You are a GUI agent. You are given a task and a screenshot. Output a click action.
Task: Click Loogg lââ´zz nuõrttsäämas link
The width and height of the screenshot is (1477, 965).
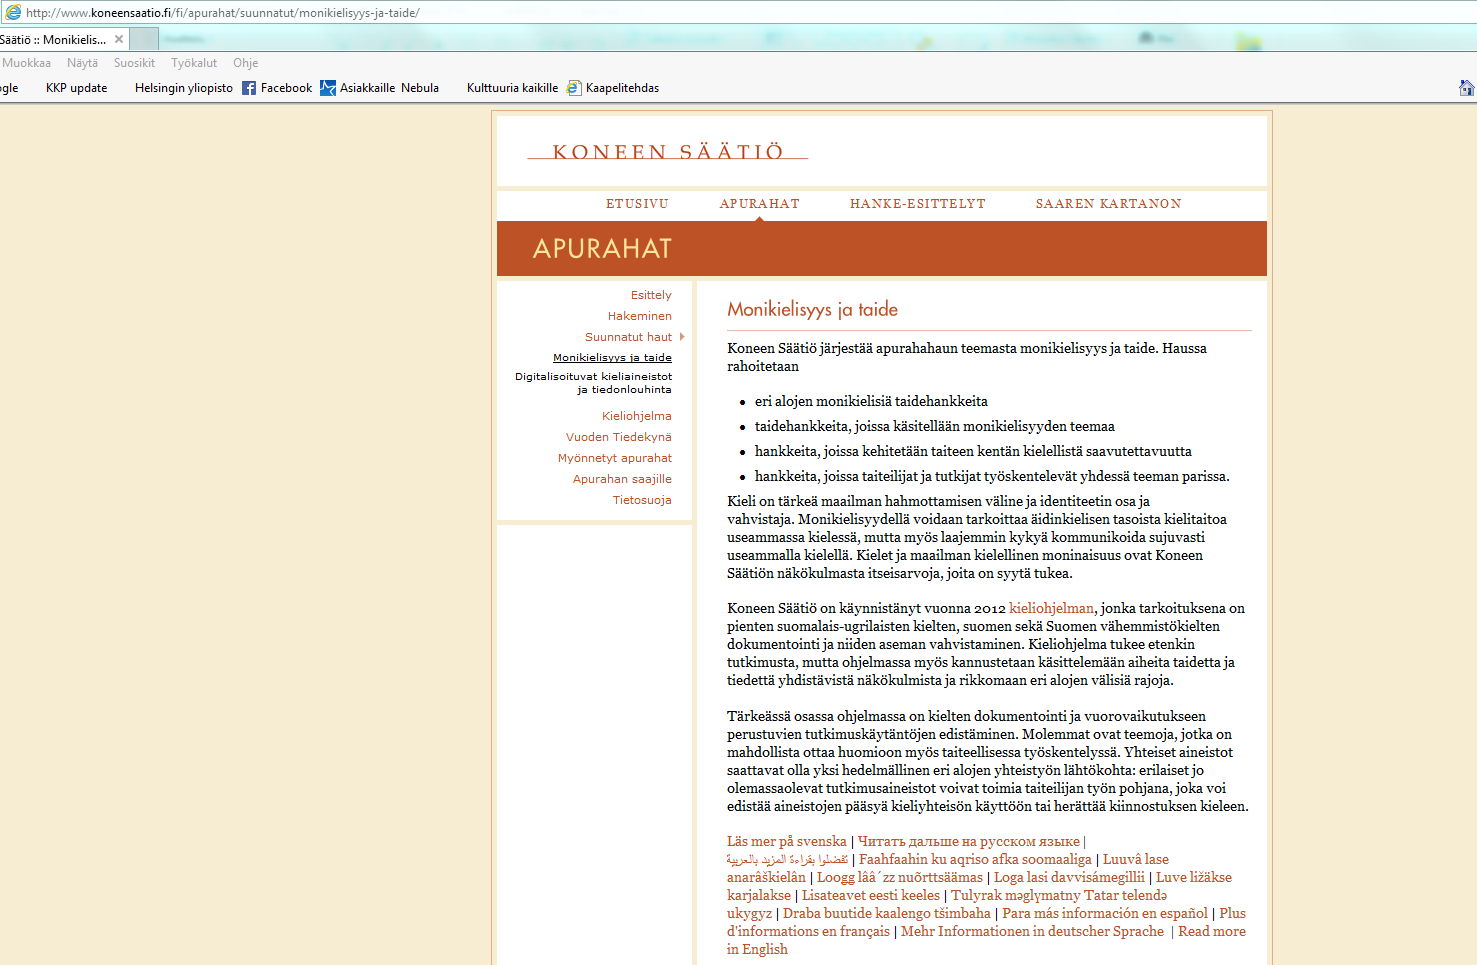point(900,878)
